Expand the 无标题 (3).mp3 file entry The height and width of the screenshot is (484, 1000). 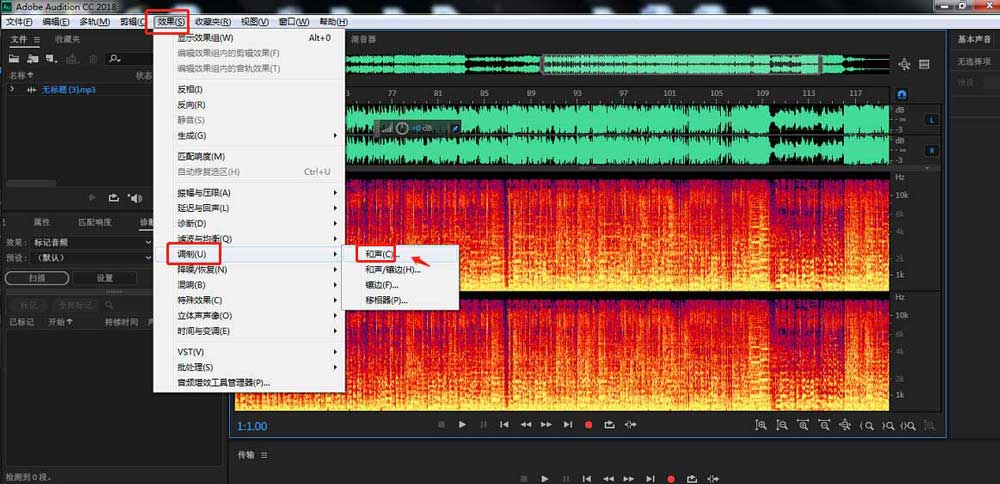click(12, 90)
